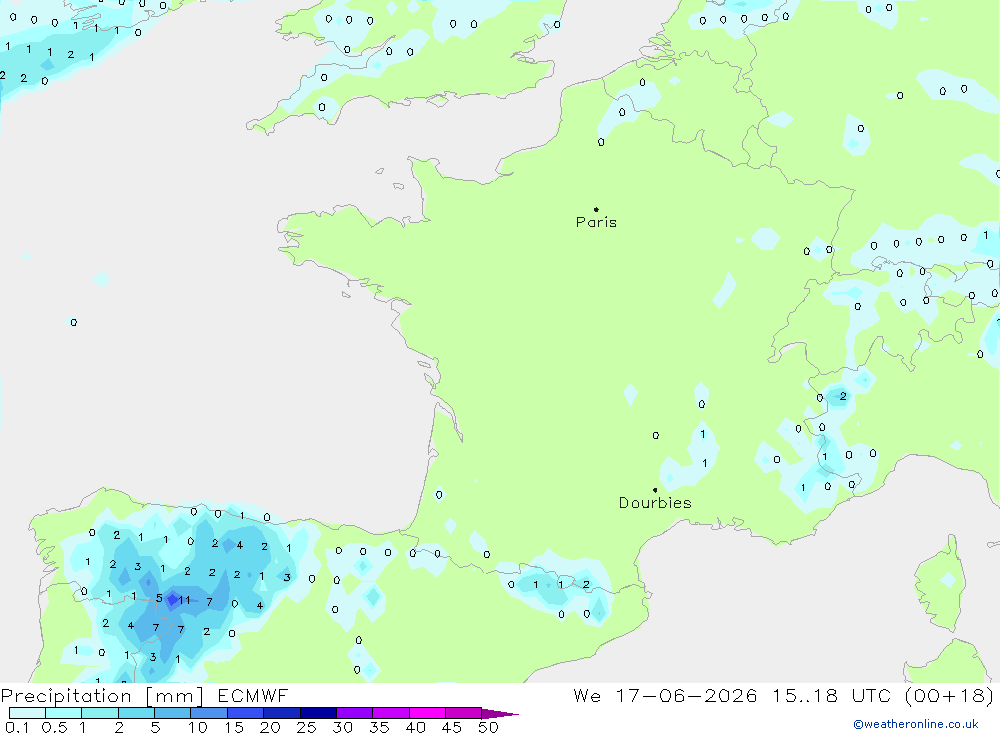
Task: Pick the 0.5–1 mm legend swatch
Action: coord(63,713)
